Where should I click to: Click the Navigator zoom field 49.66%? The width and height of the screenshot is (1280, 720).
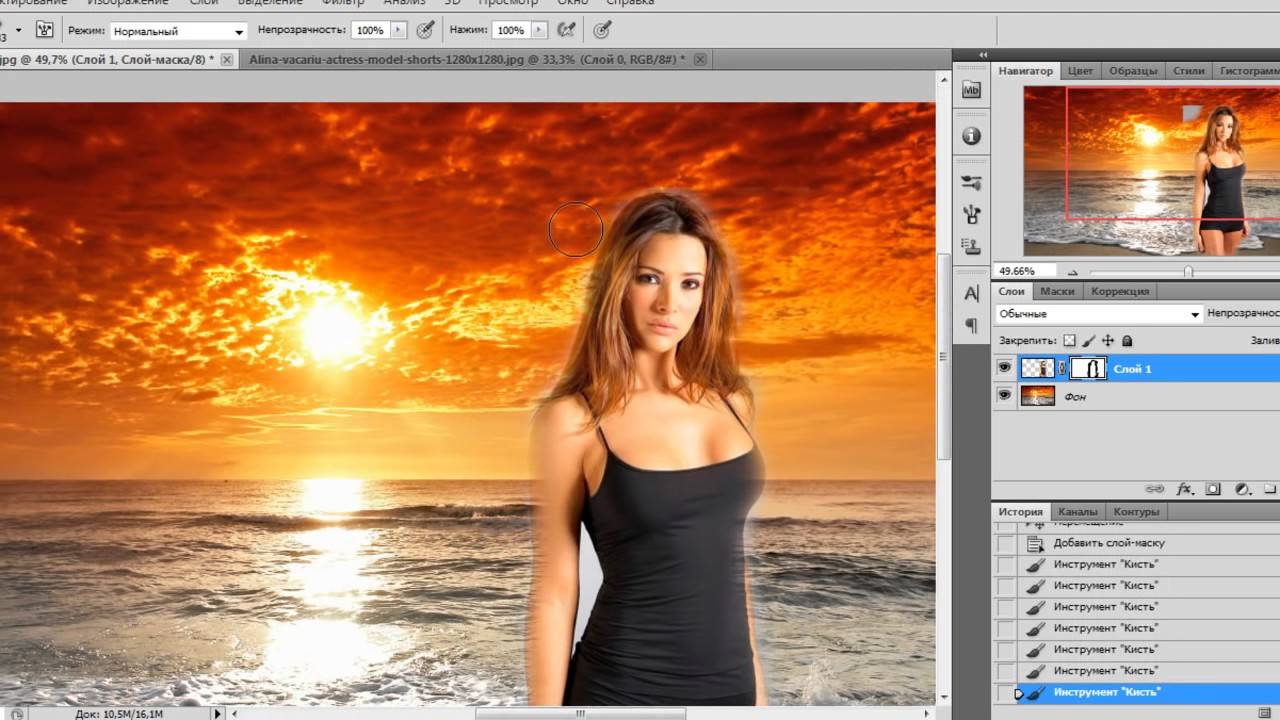[1025, 271]
